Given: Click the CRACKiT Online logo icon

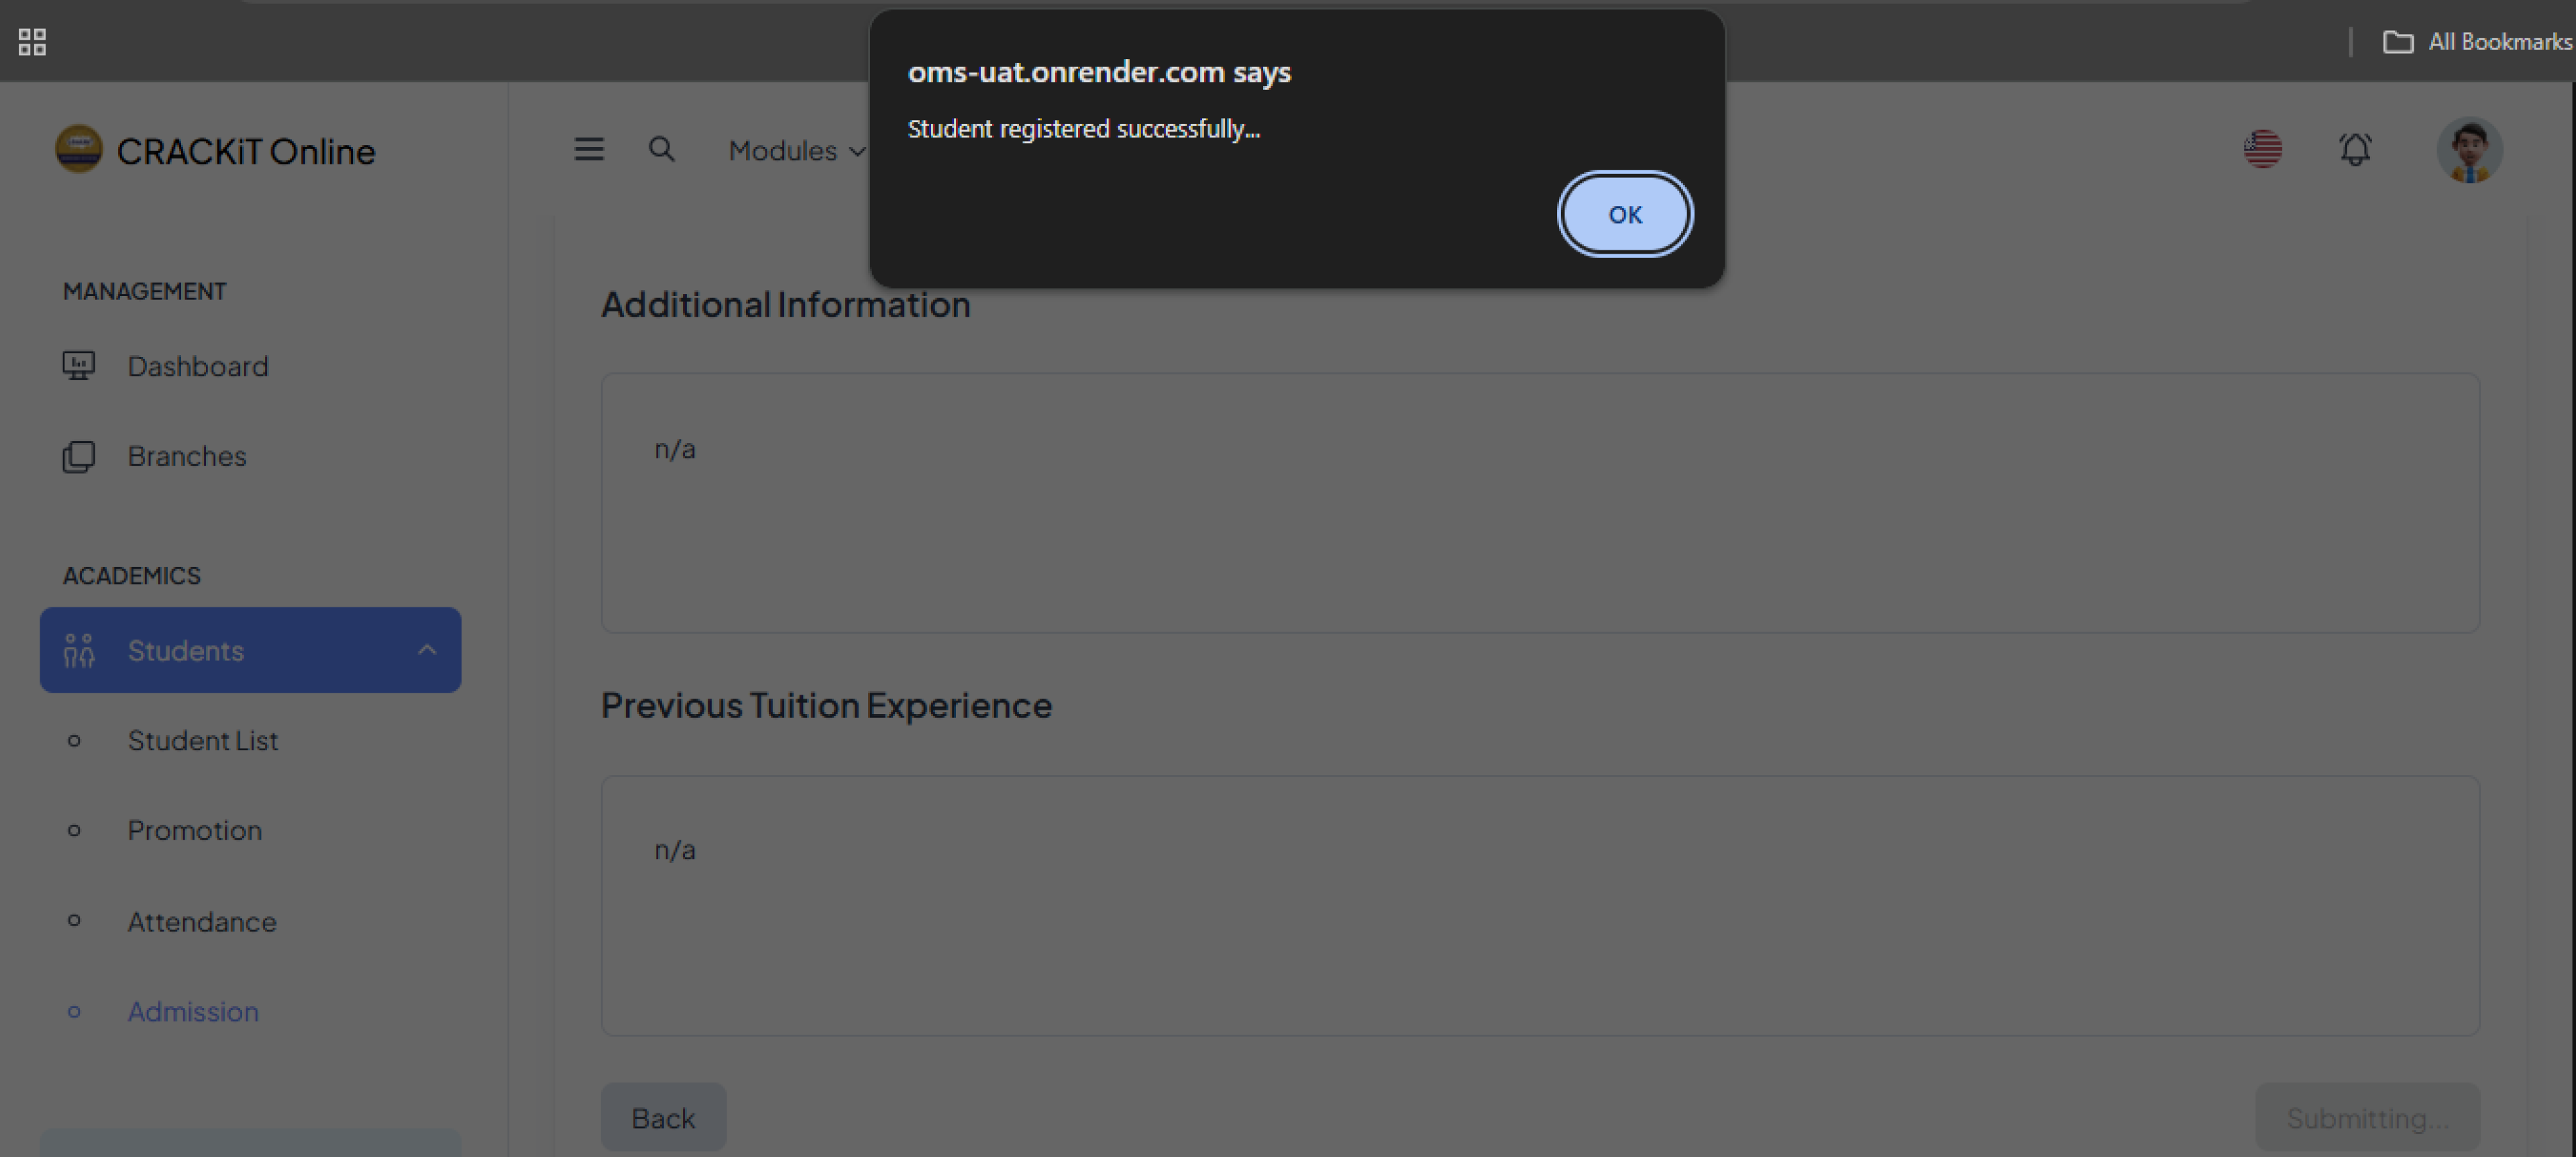Looking at the screenshot, I should (x=78, y=149).
